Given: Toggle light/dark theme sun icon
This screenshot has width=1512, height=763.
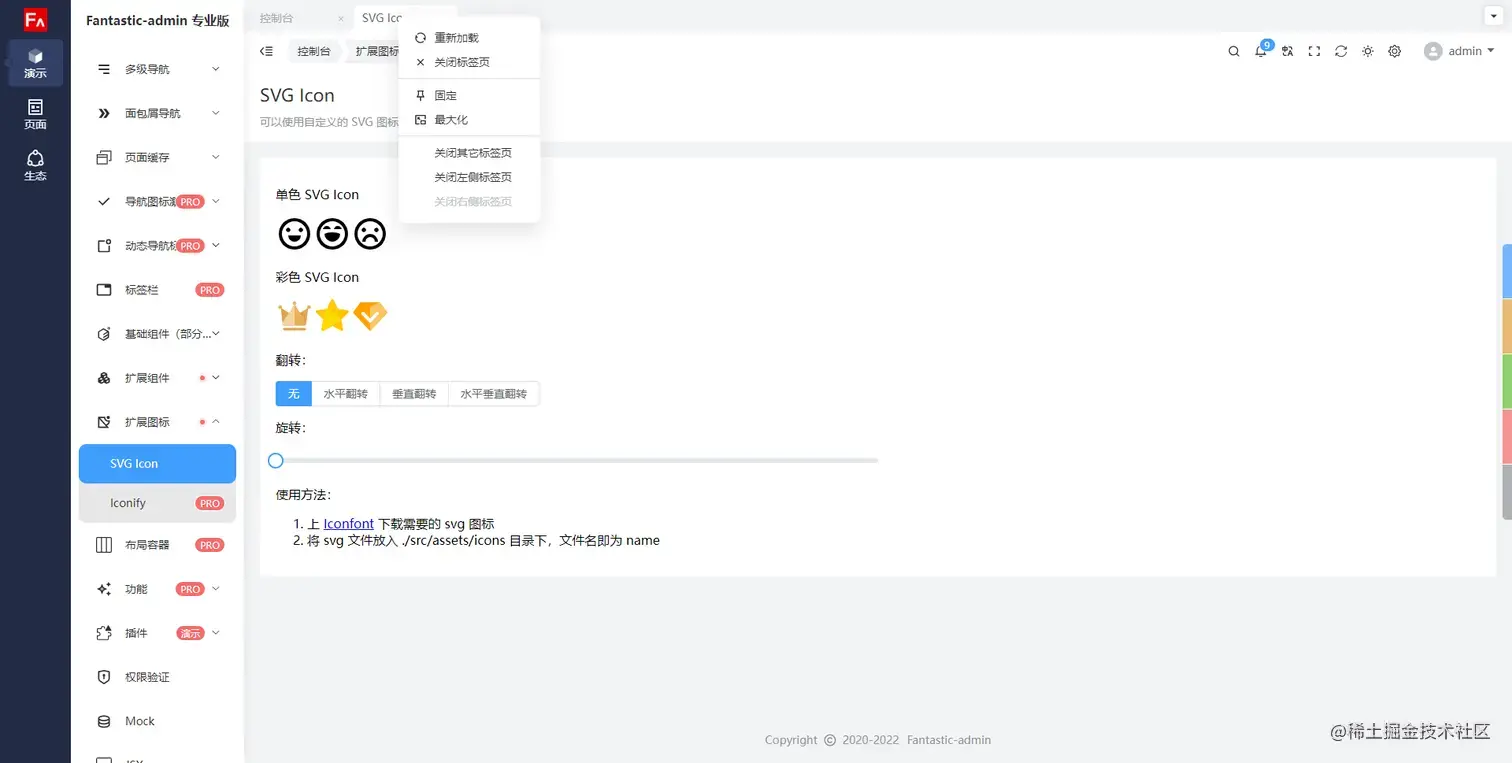Looking at the screenshot, I should click(x=1367, y=51).
